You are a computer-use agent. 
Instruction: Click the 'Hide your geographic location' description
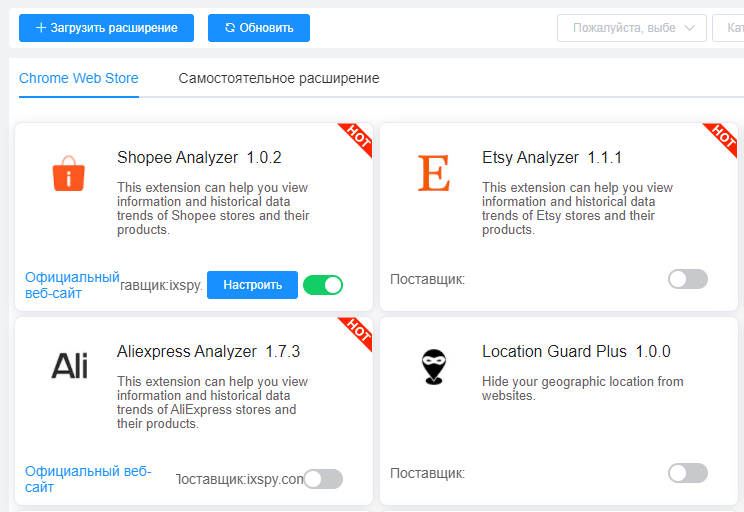pos(583,389)
